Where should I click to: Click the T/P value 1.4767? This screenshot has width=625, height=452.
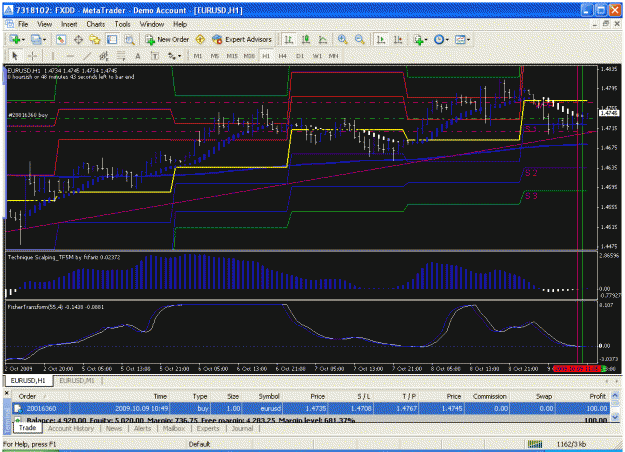click(406, 409)
